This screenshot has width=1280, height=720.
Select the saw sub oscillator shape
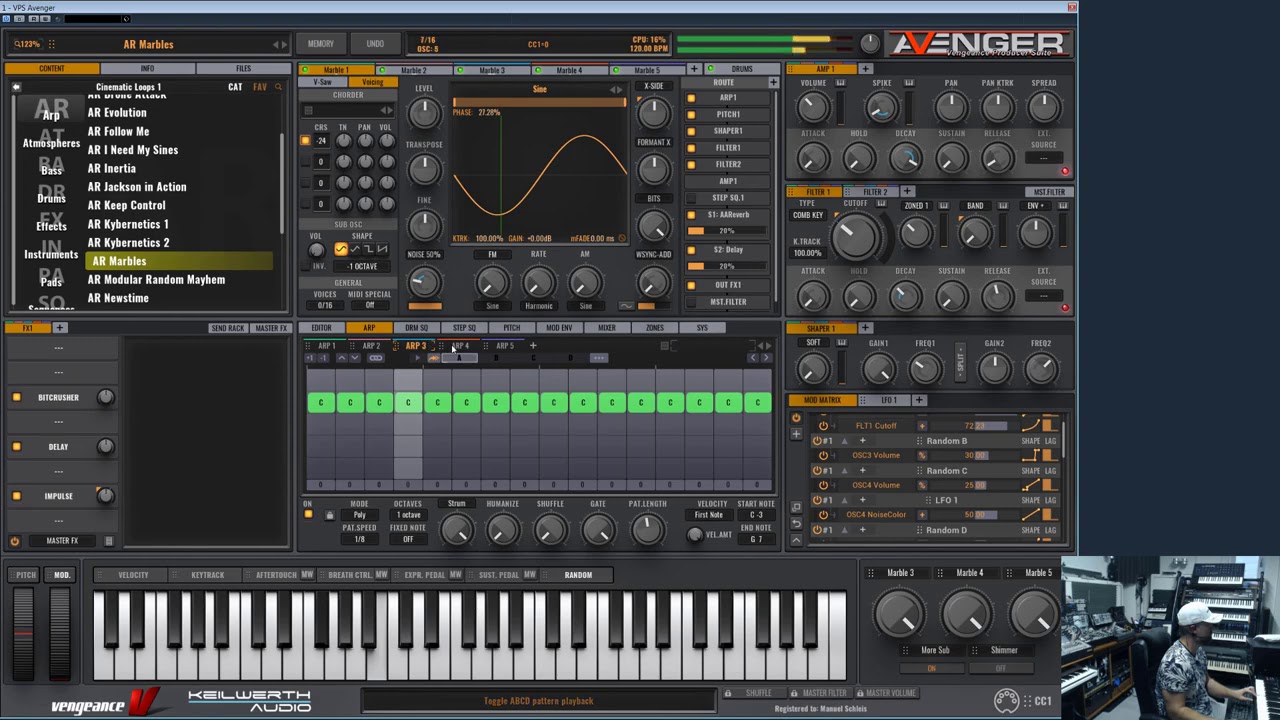[381, 249]
